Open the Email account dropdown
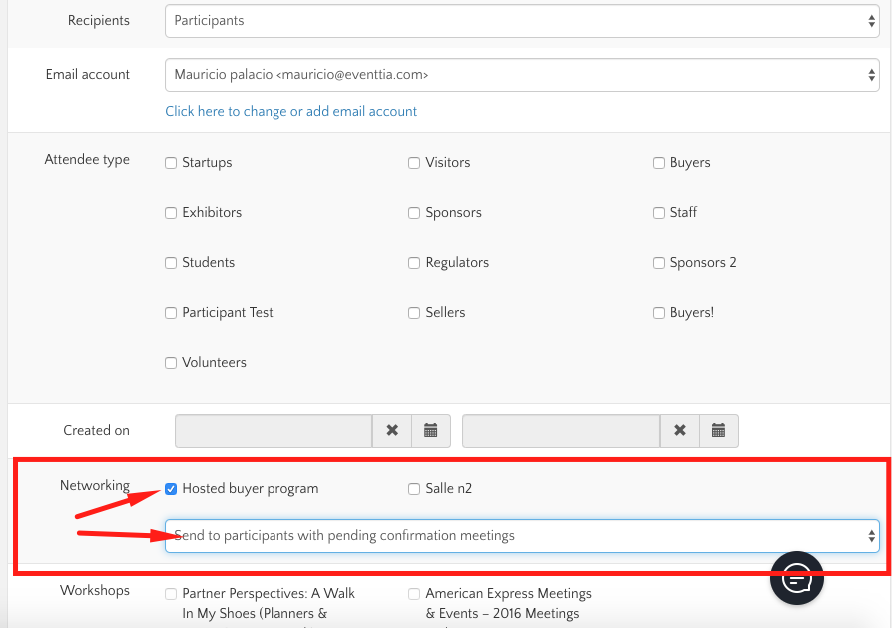Viewport: 892px width, 628px height. click(521, 75)
